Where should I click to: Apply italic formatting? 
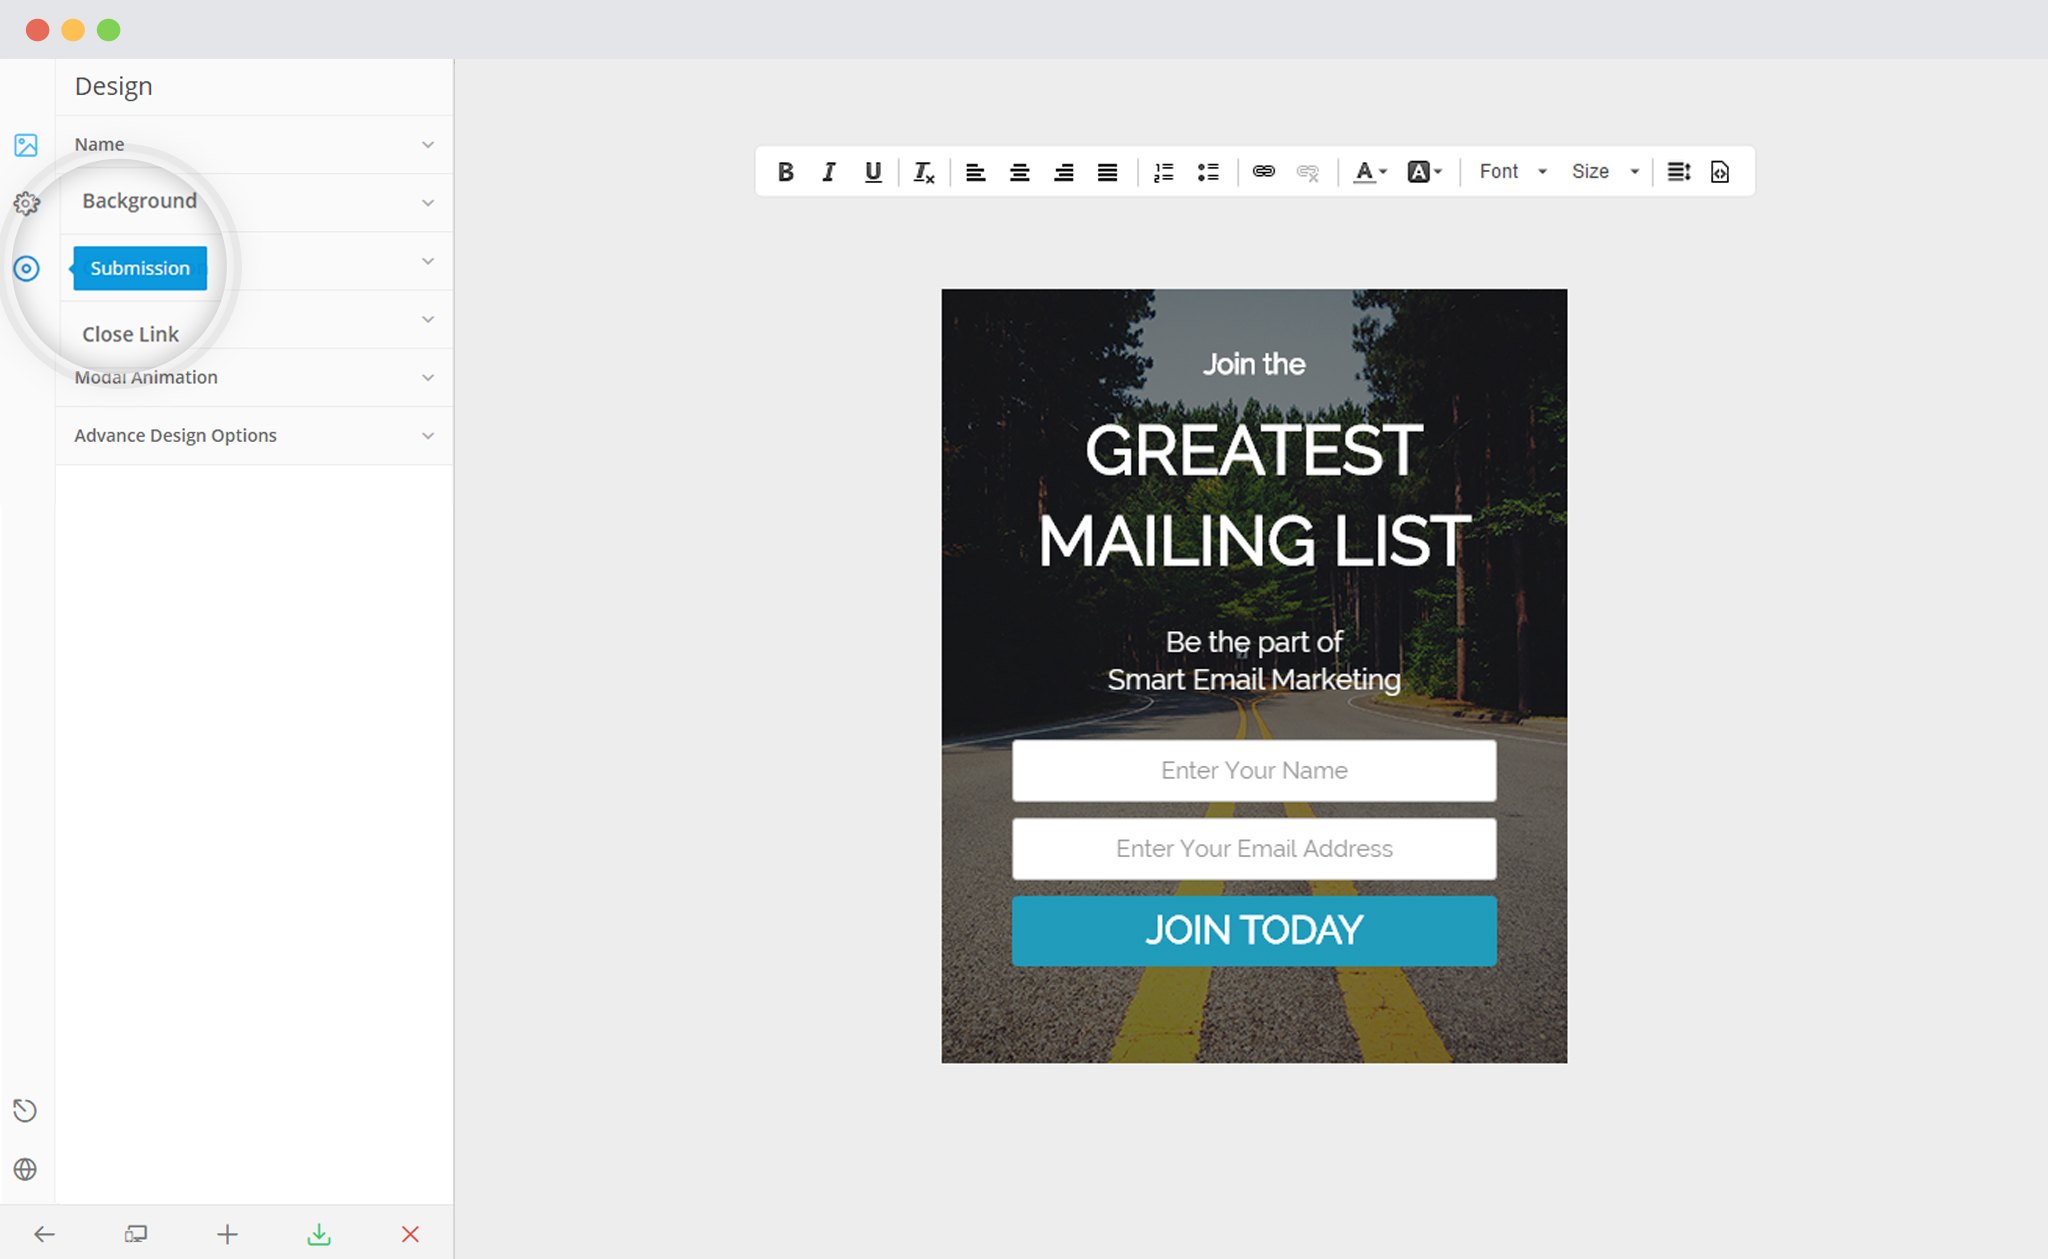coord(829,172)
